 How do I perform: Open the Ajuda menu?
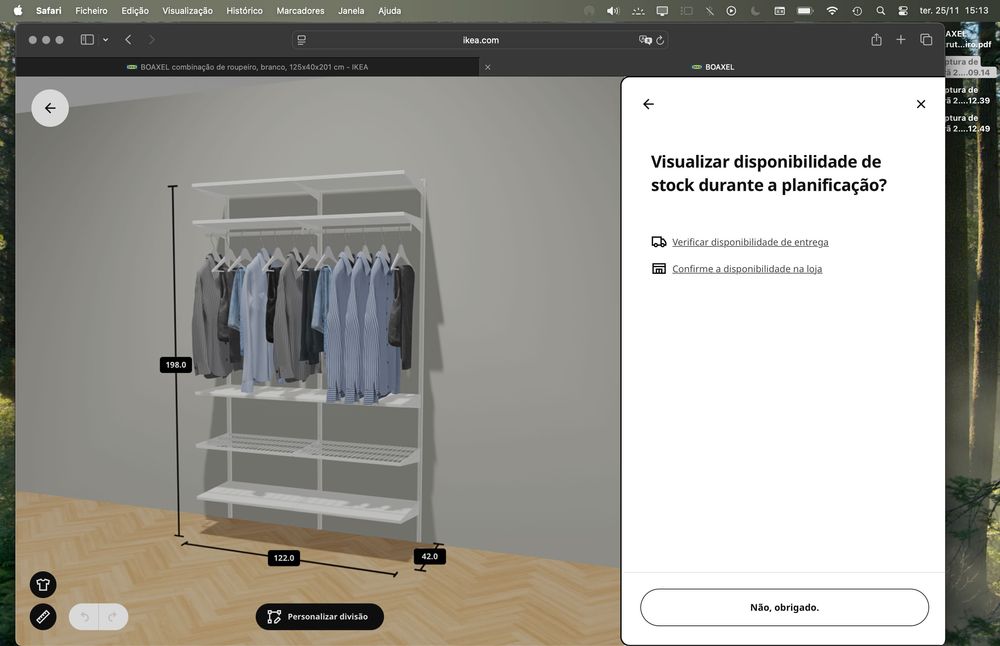pos(390,10)
